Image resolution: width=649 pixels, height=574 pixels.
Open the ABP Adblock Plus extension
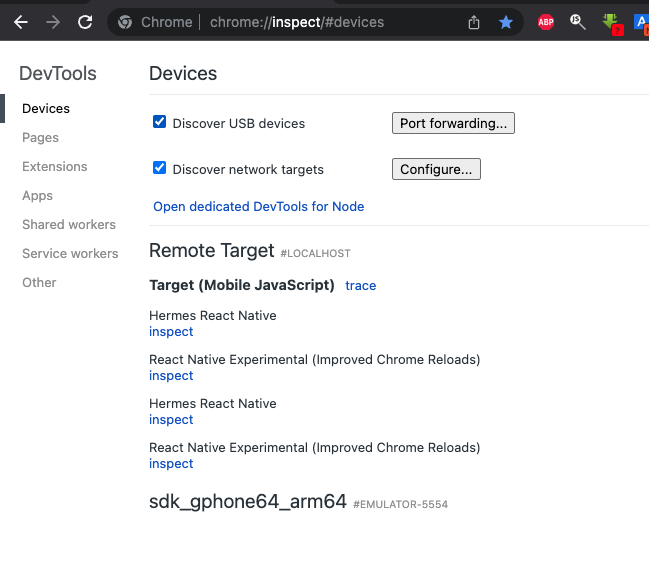coord(546,22)
